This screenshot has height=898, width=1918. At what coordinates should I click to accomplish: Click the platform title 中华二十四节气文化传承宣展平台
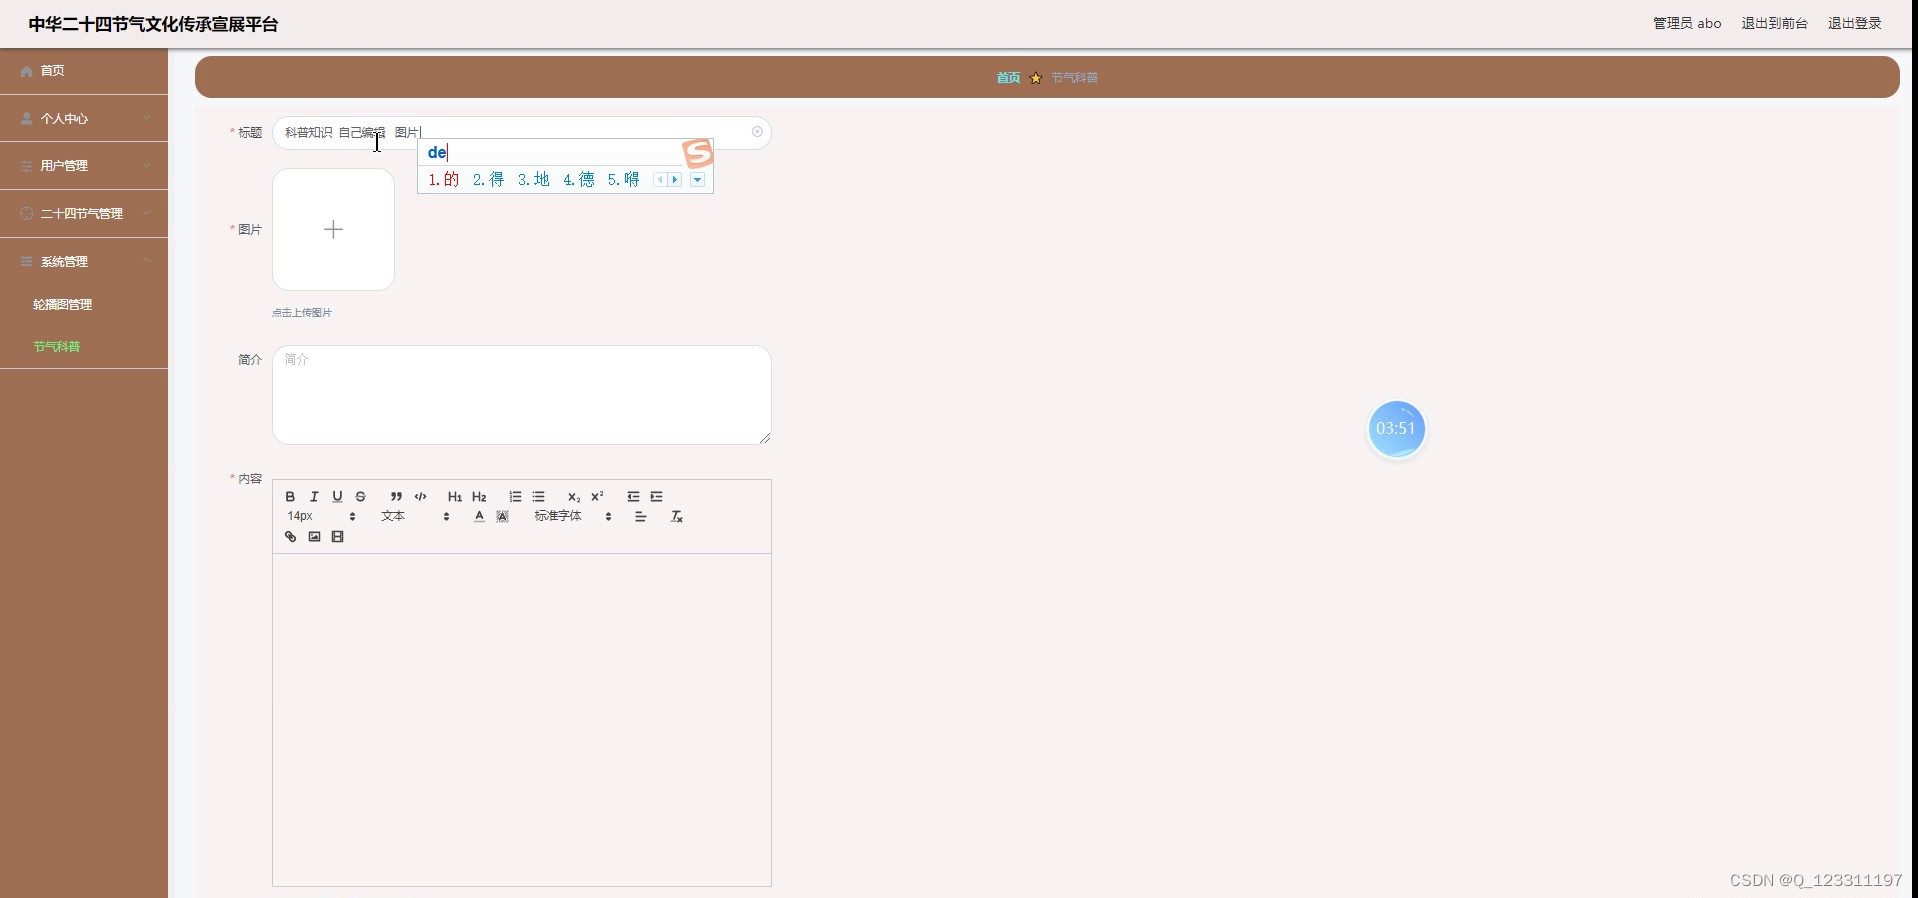[x=153, y=24]
